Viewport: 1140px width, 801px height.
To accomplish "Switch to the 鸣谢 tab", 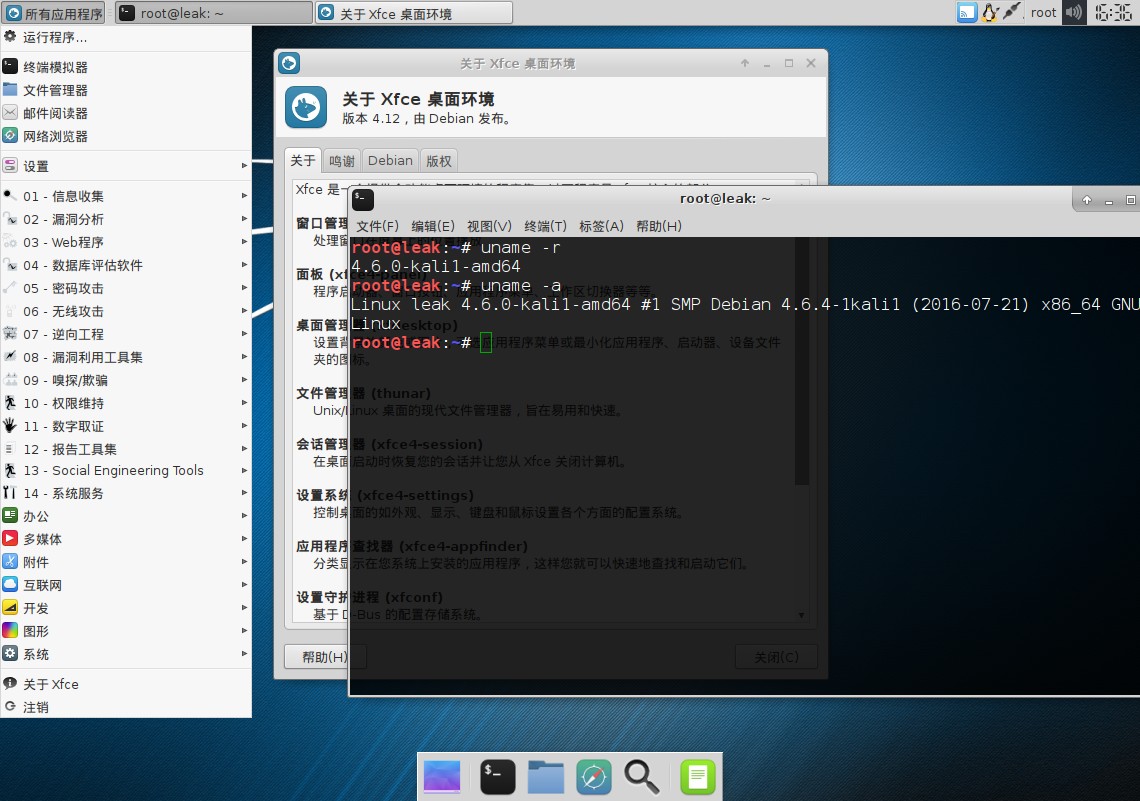I will point(342,161).
